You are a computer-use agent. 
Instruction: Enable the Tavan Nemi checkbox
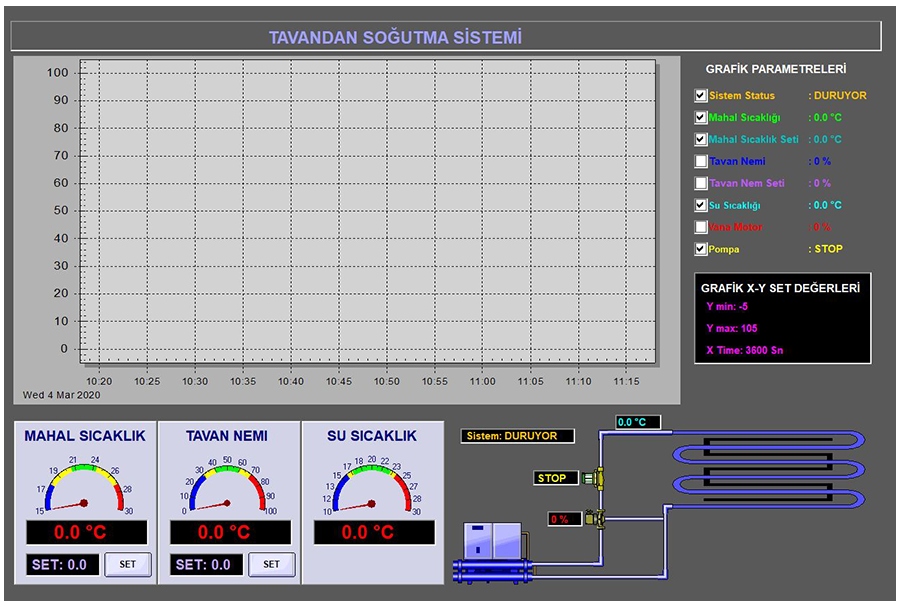click(x=700, y=161)
